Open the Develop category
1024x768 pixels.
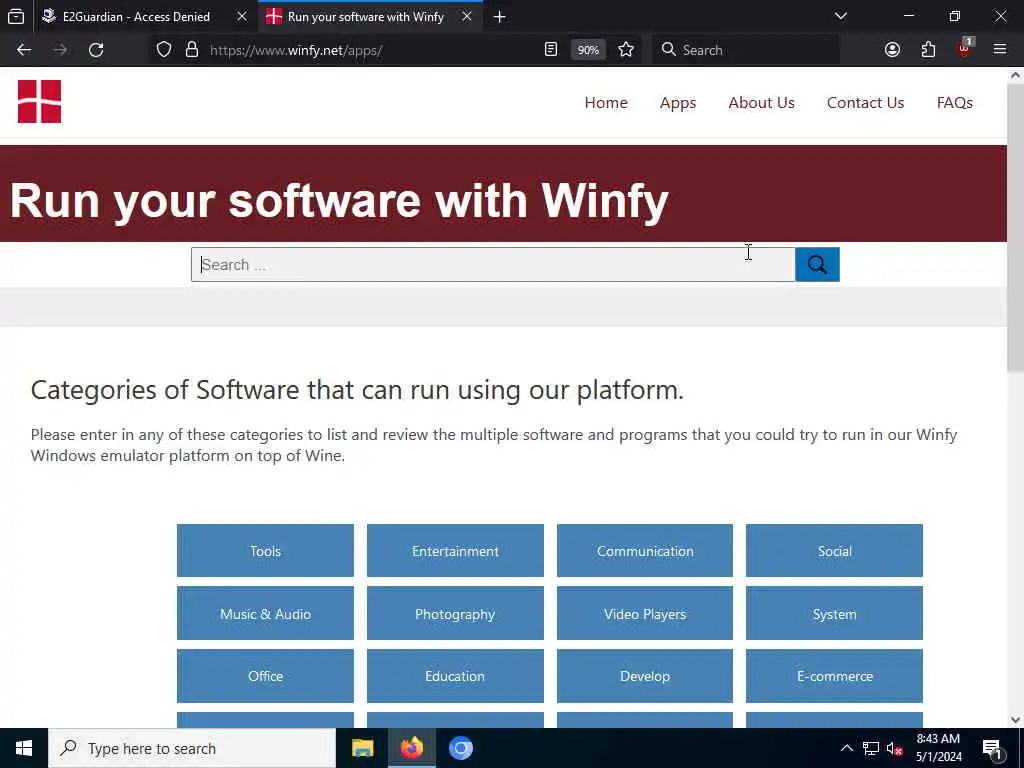pyautogui.click(x=645, y=676)
